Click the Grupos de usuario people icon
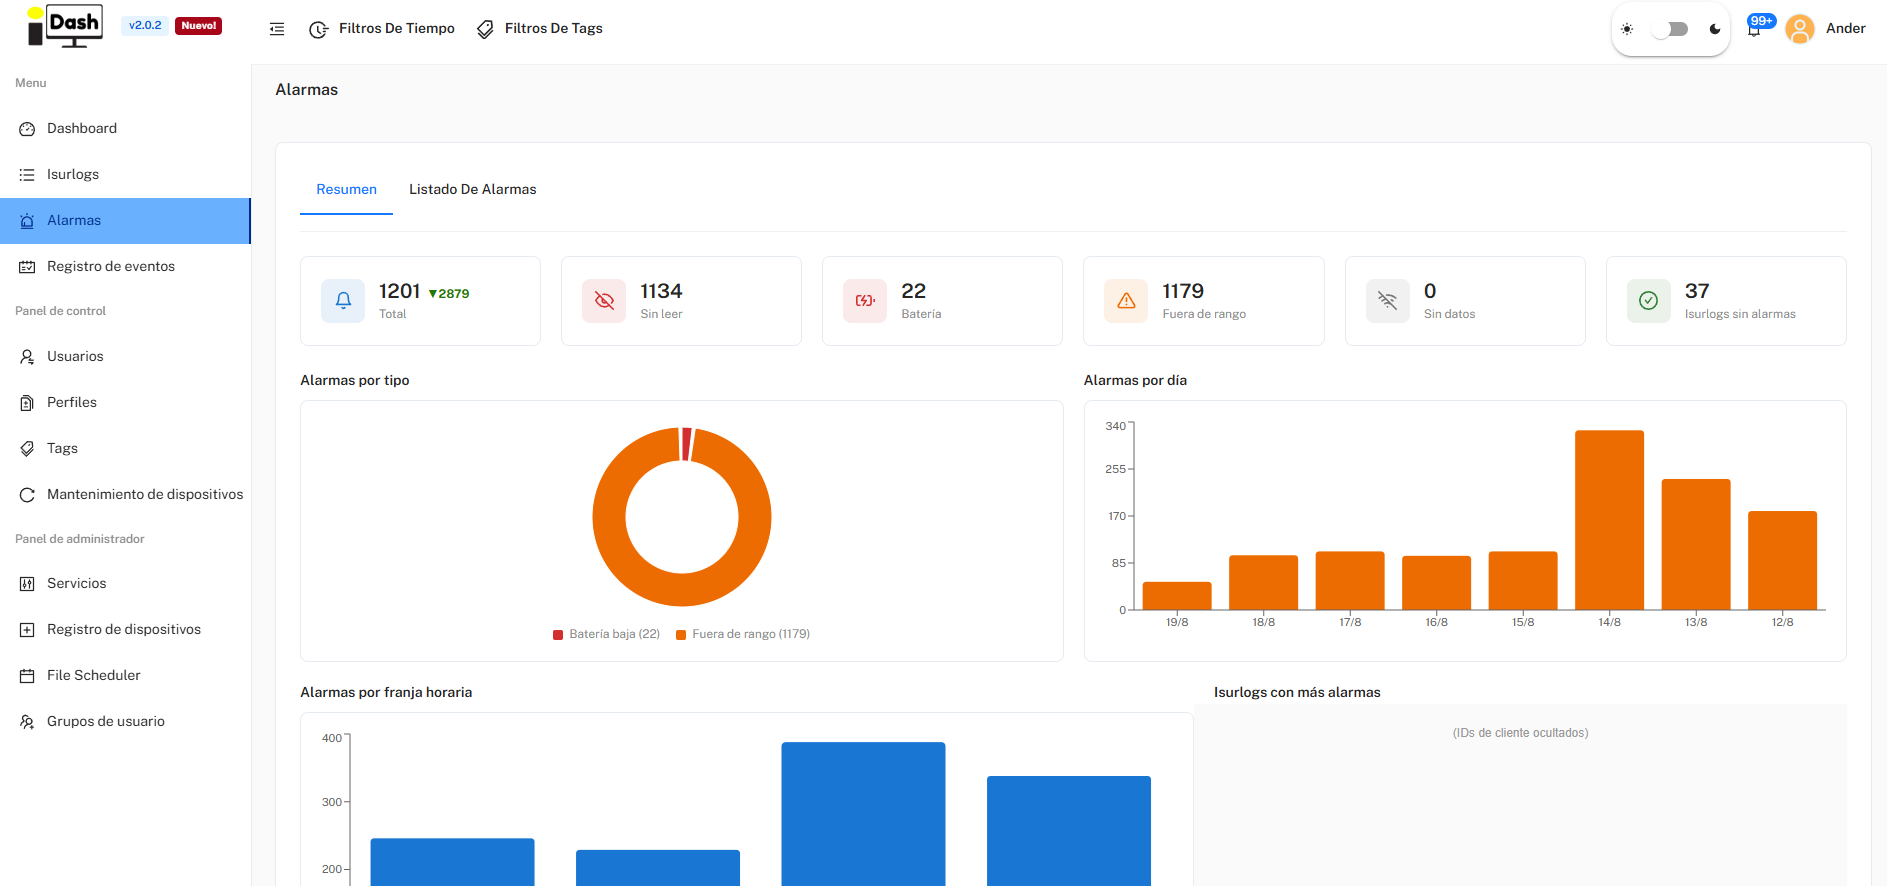 pyautogui.click(x=27, y=722)
